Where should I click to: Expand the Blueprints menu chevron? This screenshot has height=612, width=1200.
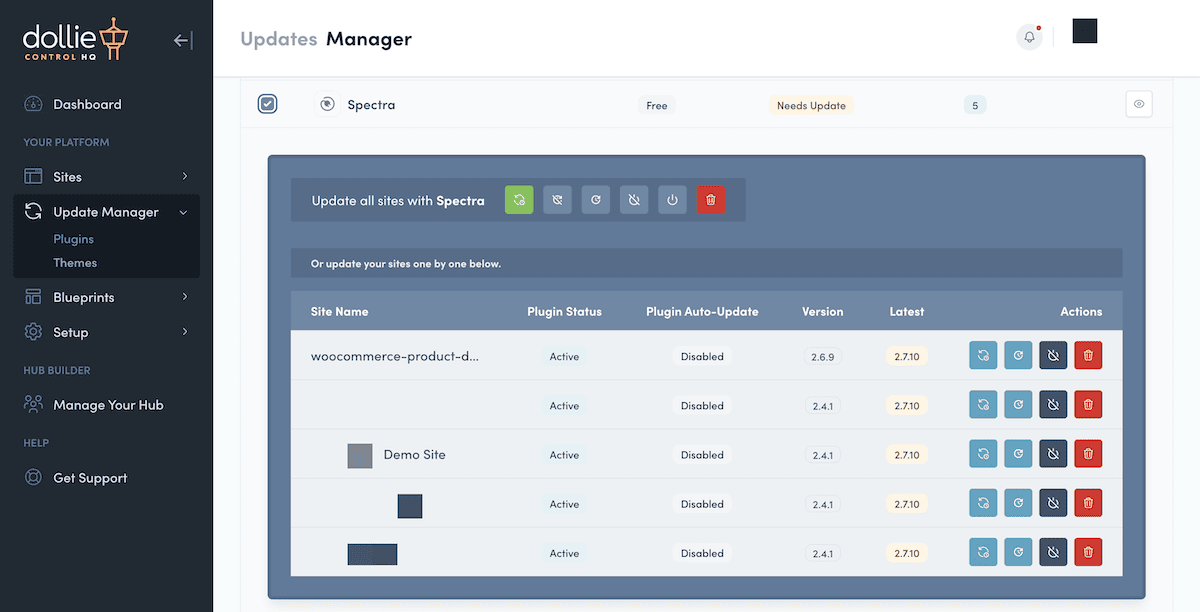(x=185, y=297)
